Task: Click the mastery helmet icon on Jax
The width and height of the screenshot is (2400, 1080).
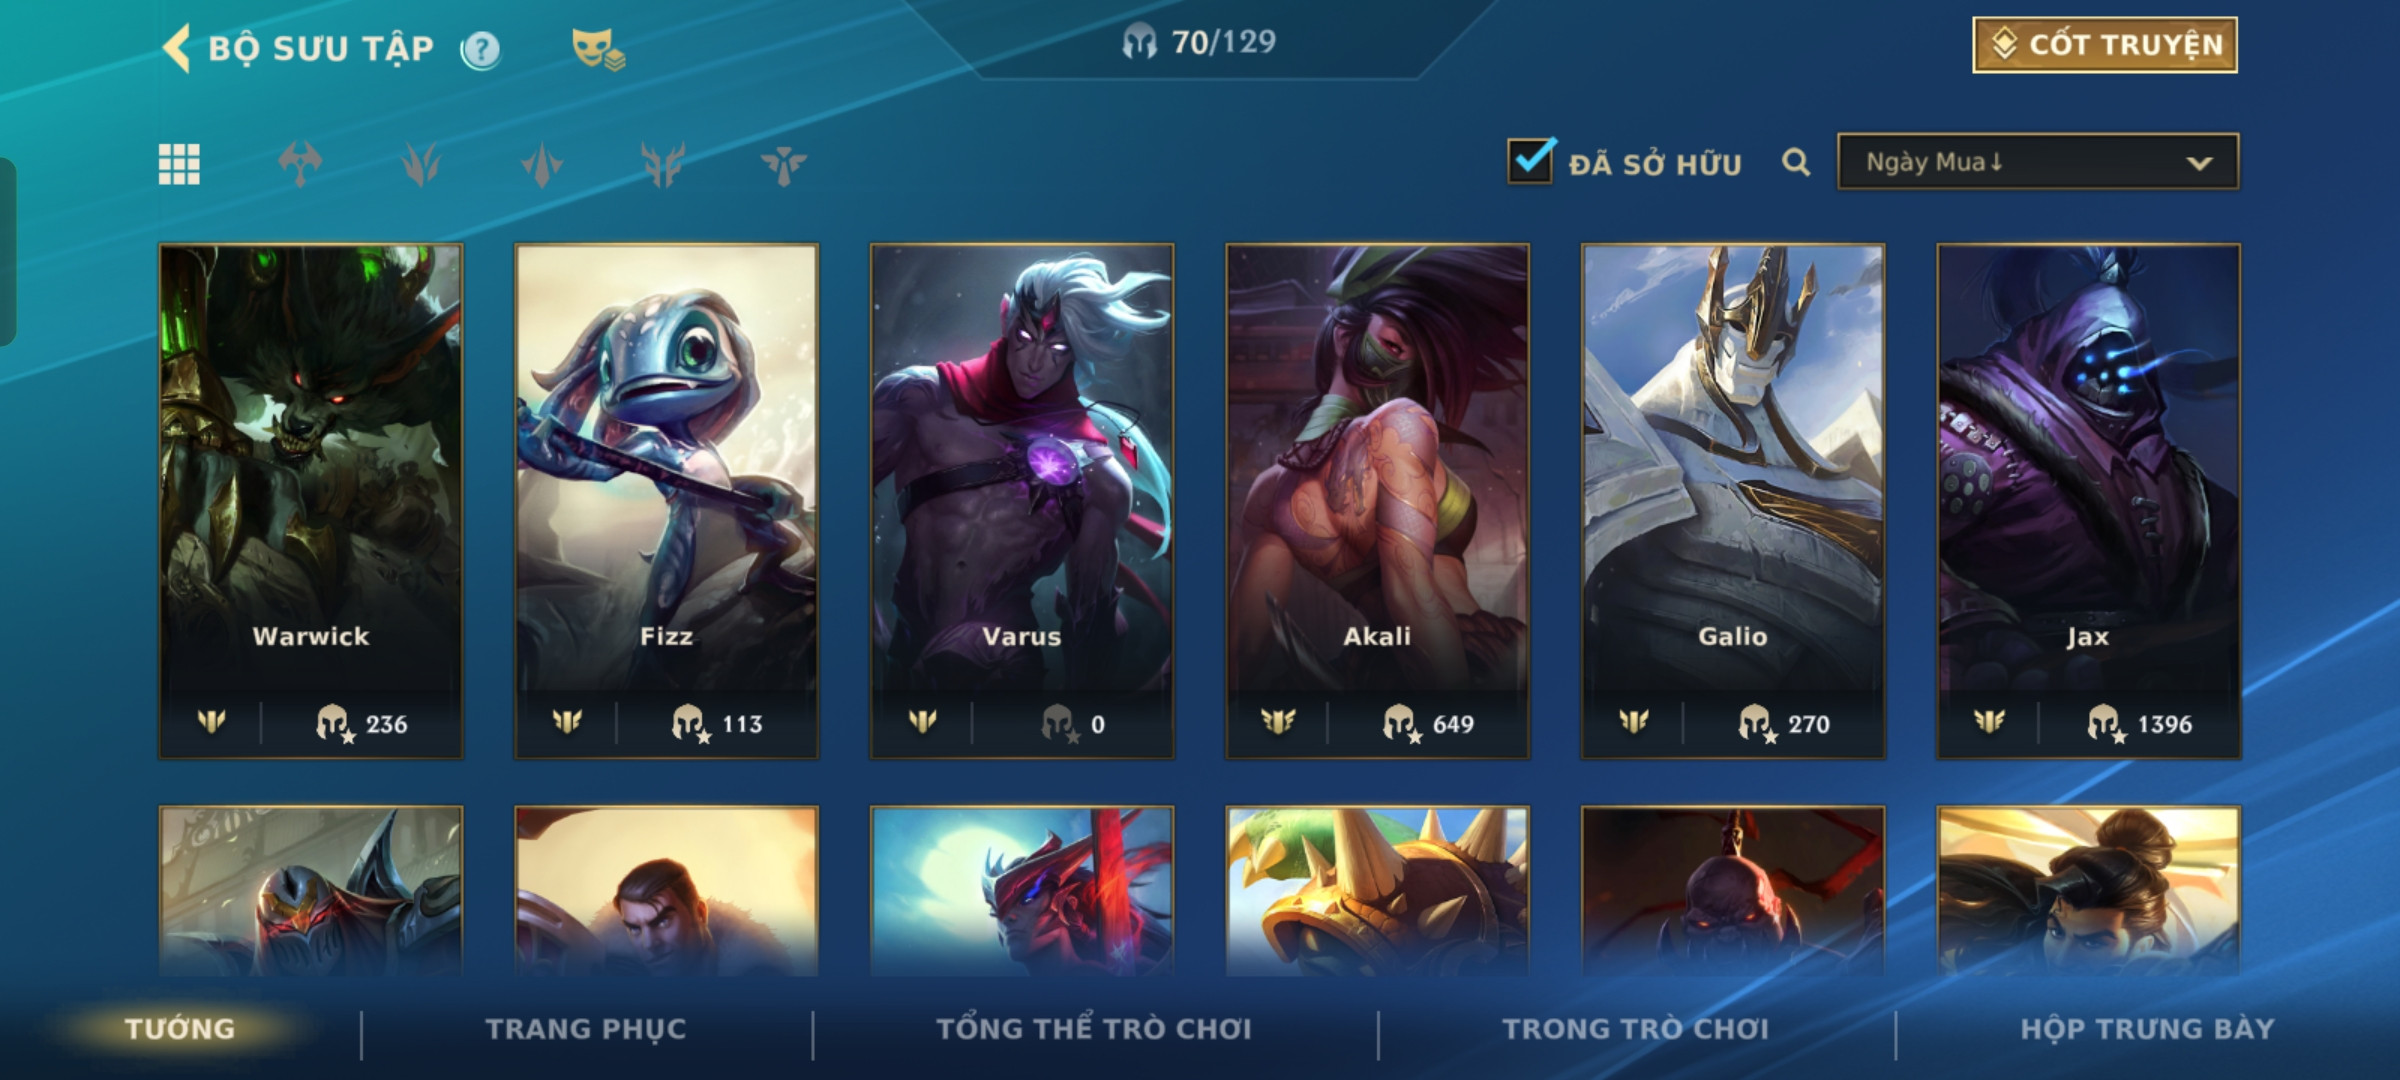Action: click(x=2105, y=723)
